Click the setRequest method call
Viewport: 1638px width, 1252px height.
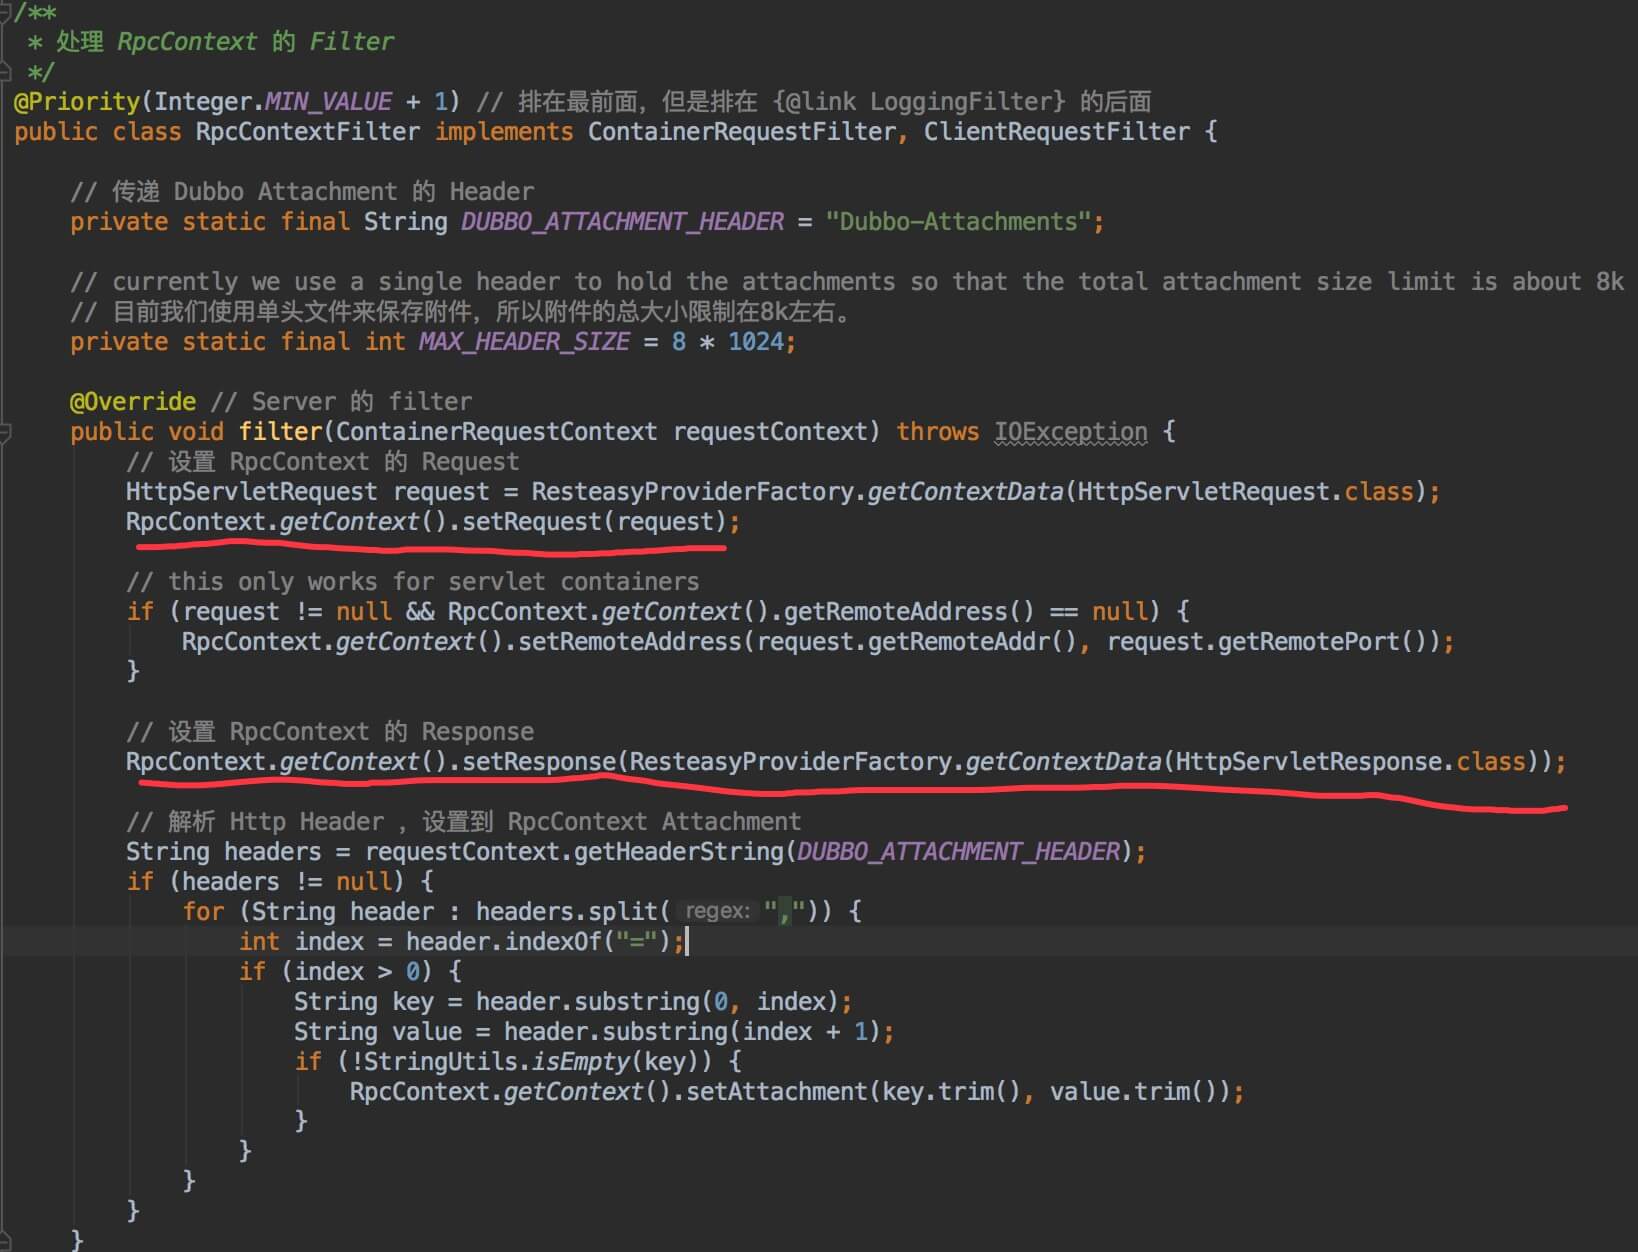531,522
